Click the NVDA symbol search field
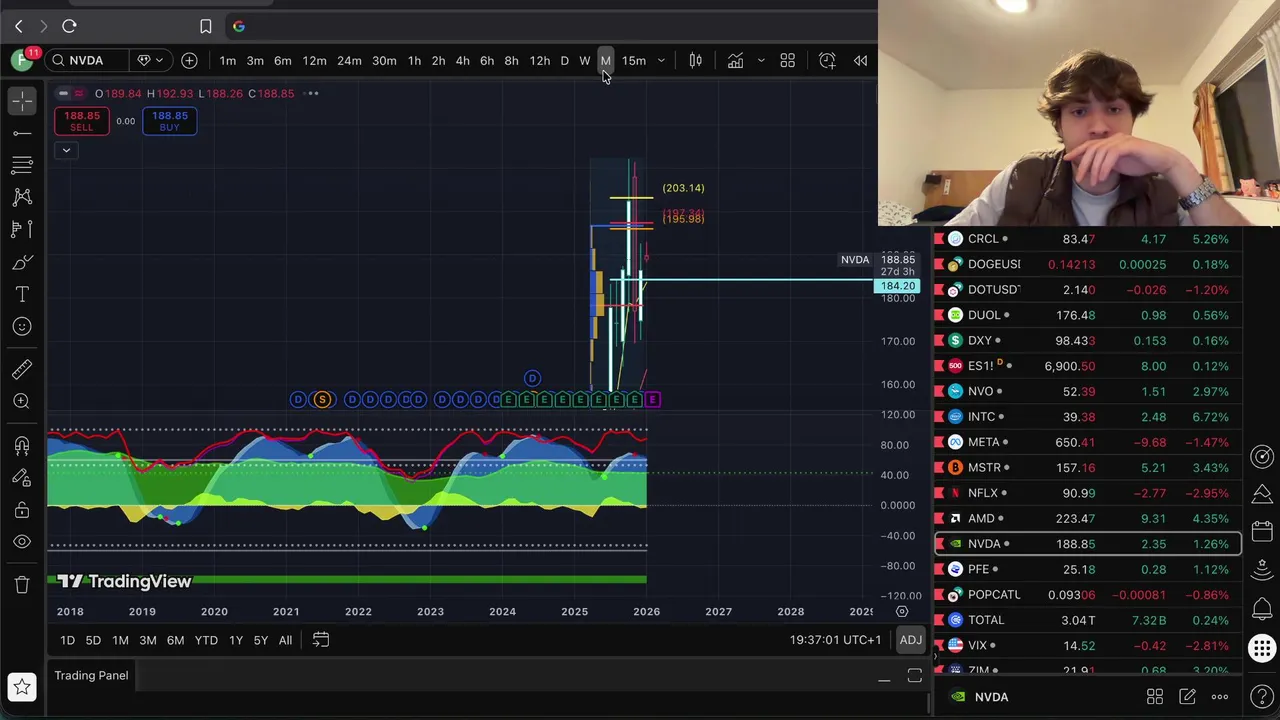Screen dimensions: 1280x720 [86, 61]
